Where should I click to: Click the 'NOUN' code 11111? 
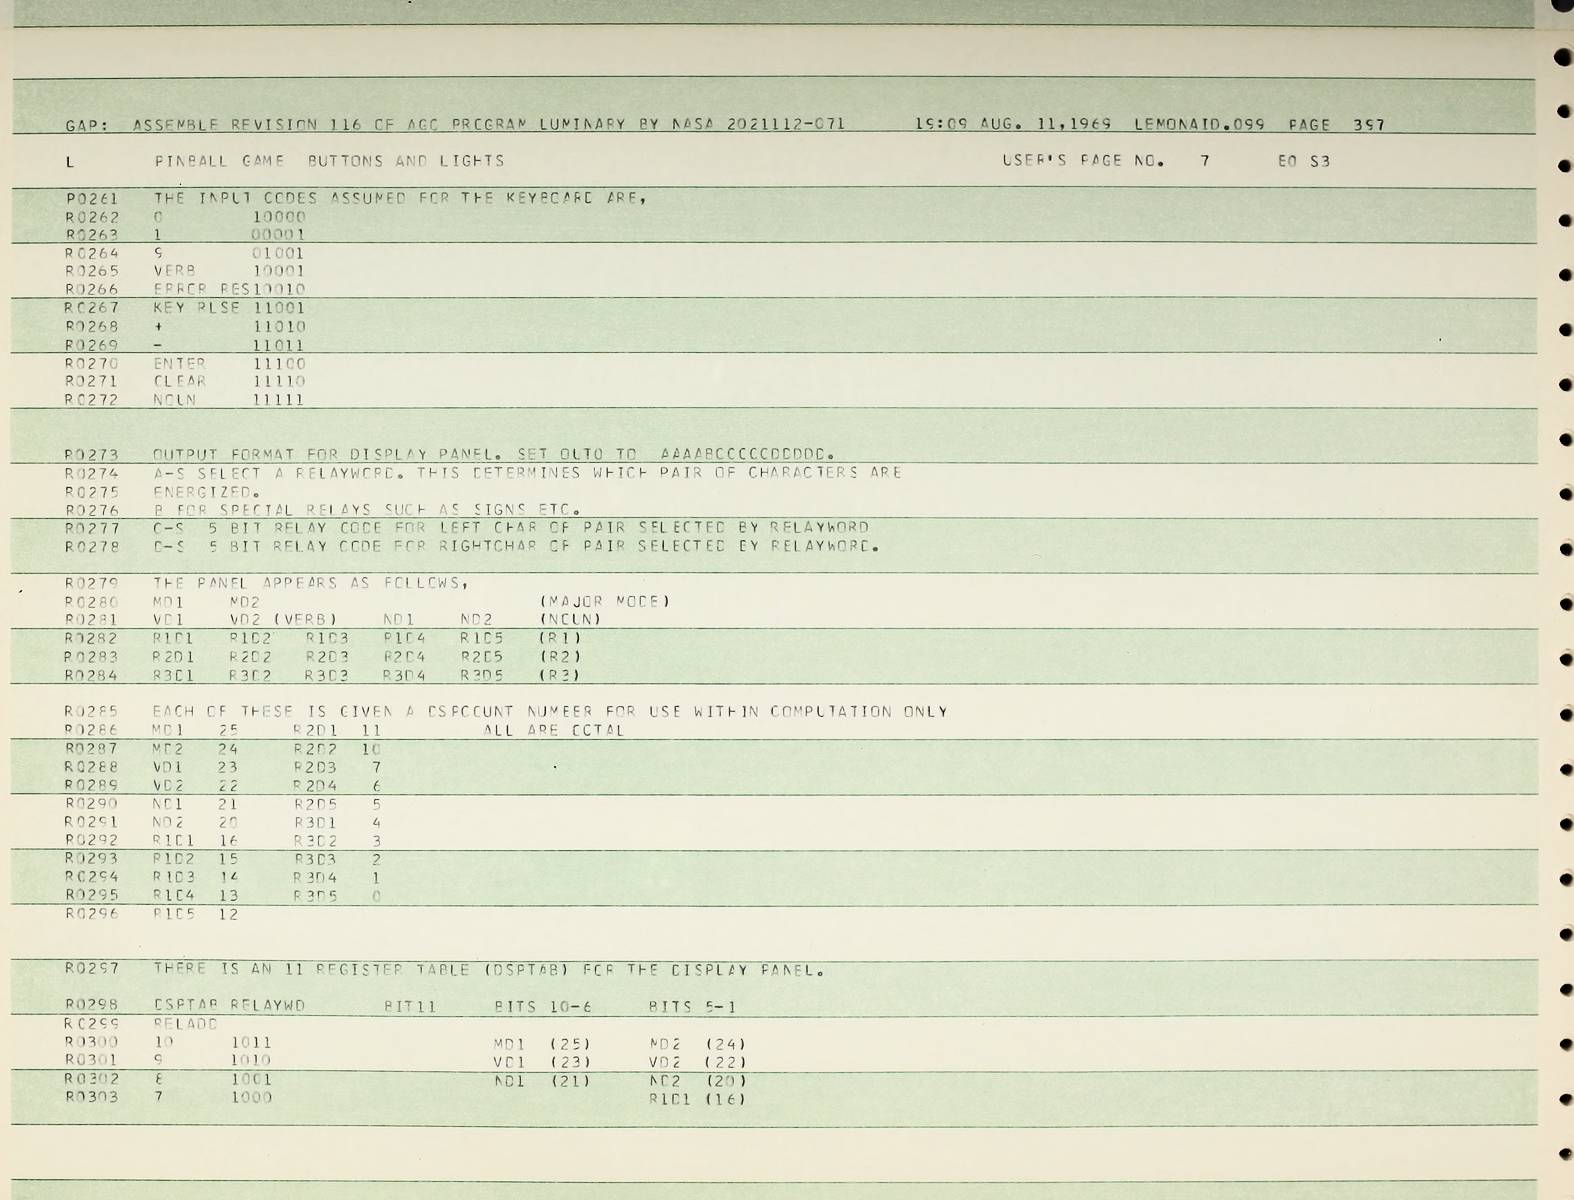[278, 400]
